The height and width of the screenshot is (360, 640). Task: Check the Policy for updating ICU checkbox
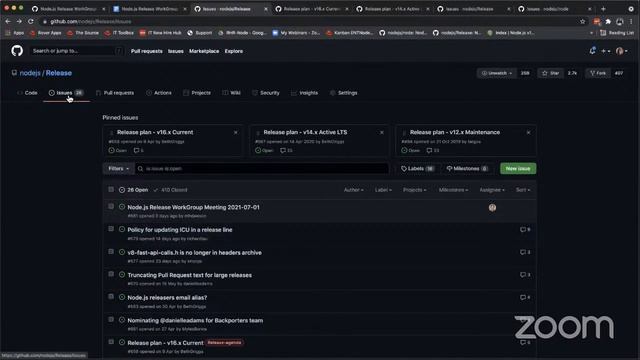tap(111, 229)
